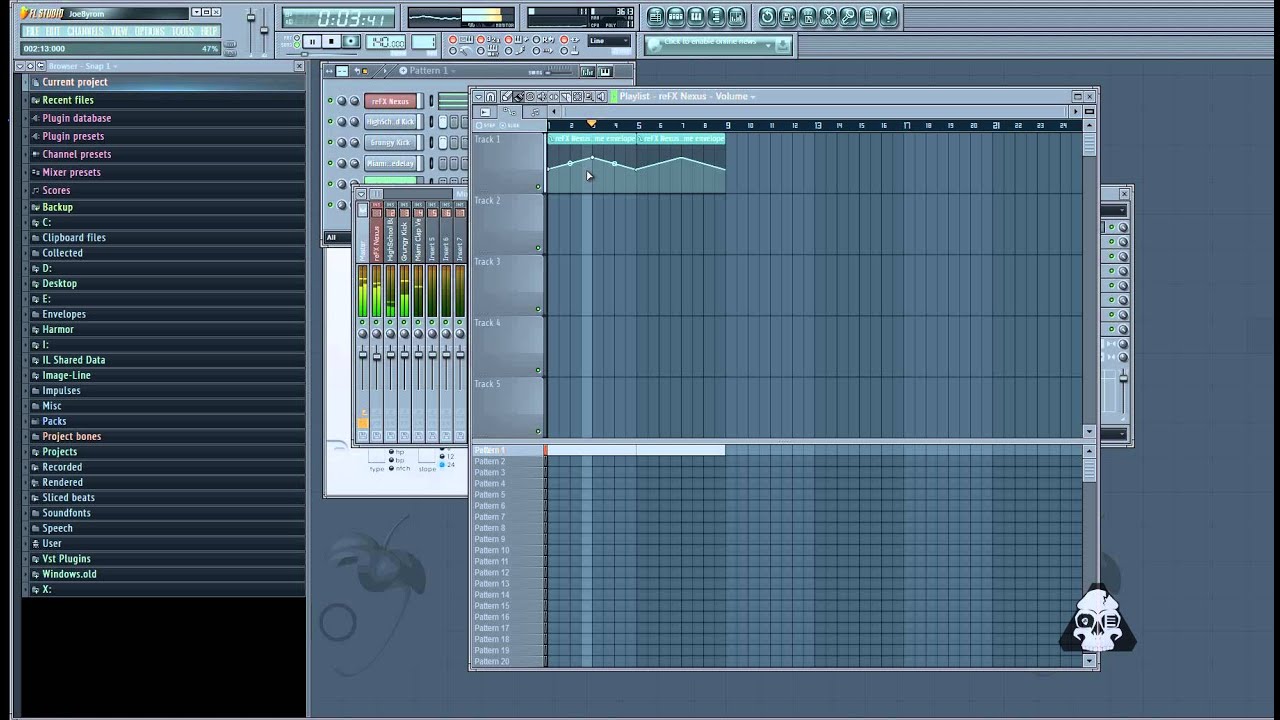Screen dimensions: 1280x720
Task: Select the Slice tool in the Playlist
Action: (566, 96)
